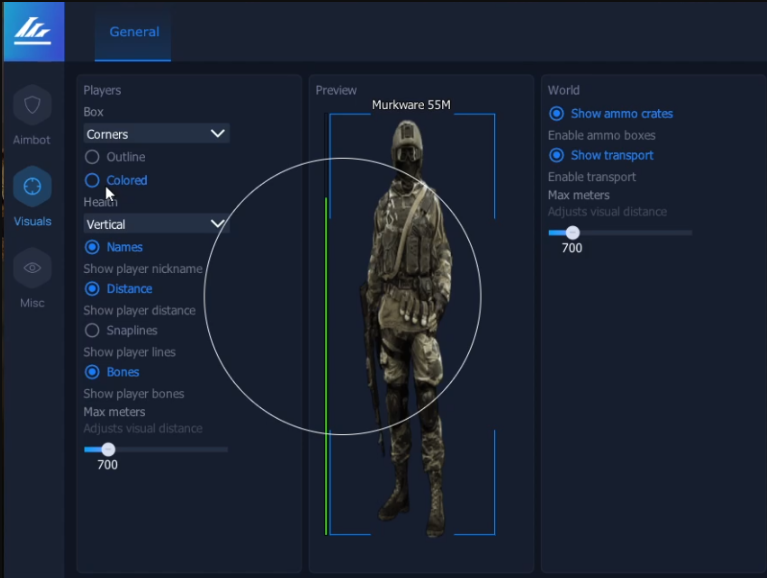
Task: Click the World panel heading
Action: [x=564, y=90]
